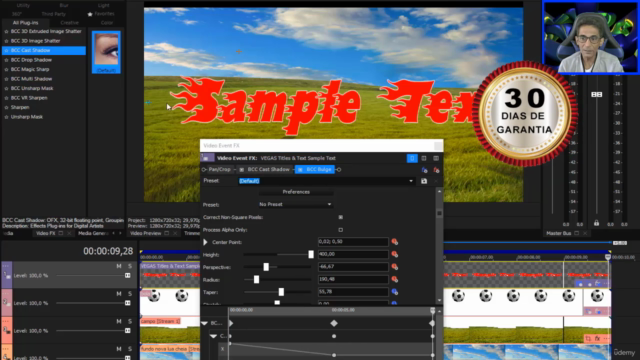Screen dimensions: 640x360
Task: Switch to the Video FX panel tab
Action: pos(46,233)
